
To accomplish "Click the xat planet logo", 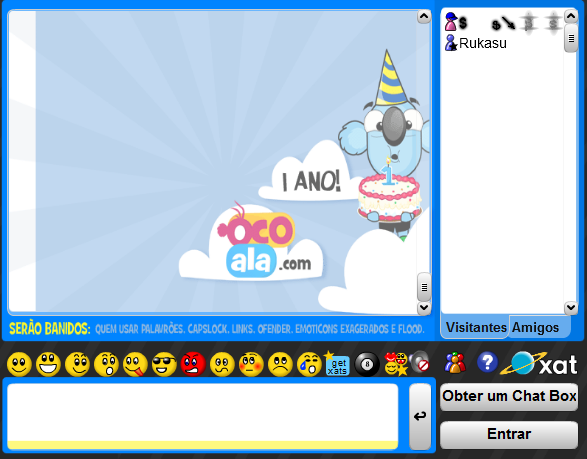I will point(539,363).
